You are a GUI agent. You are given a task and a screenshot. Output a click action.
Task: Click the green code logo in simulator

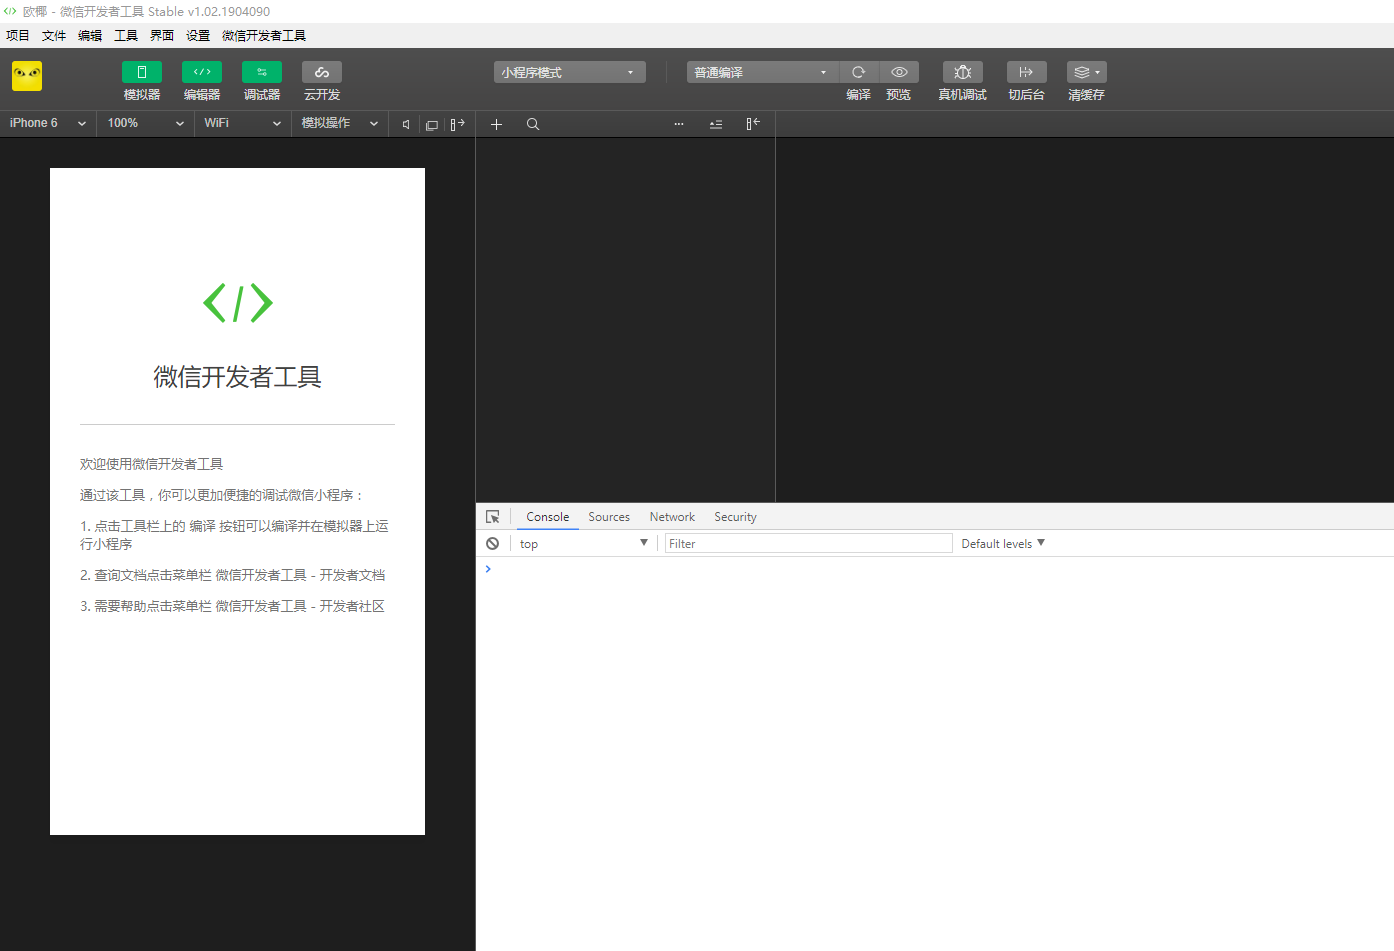point(238,303)
